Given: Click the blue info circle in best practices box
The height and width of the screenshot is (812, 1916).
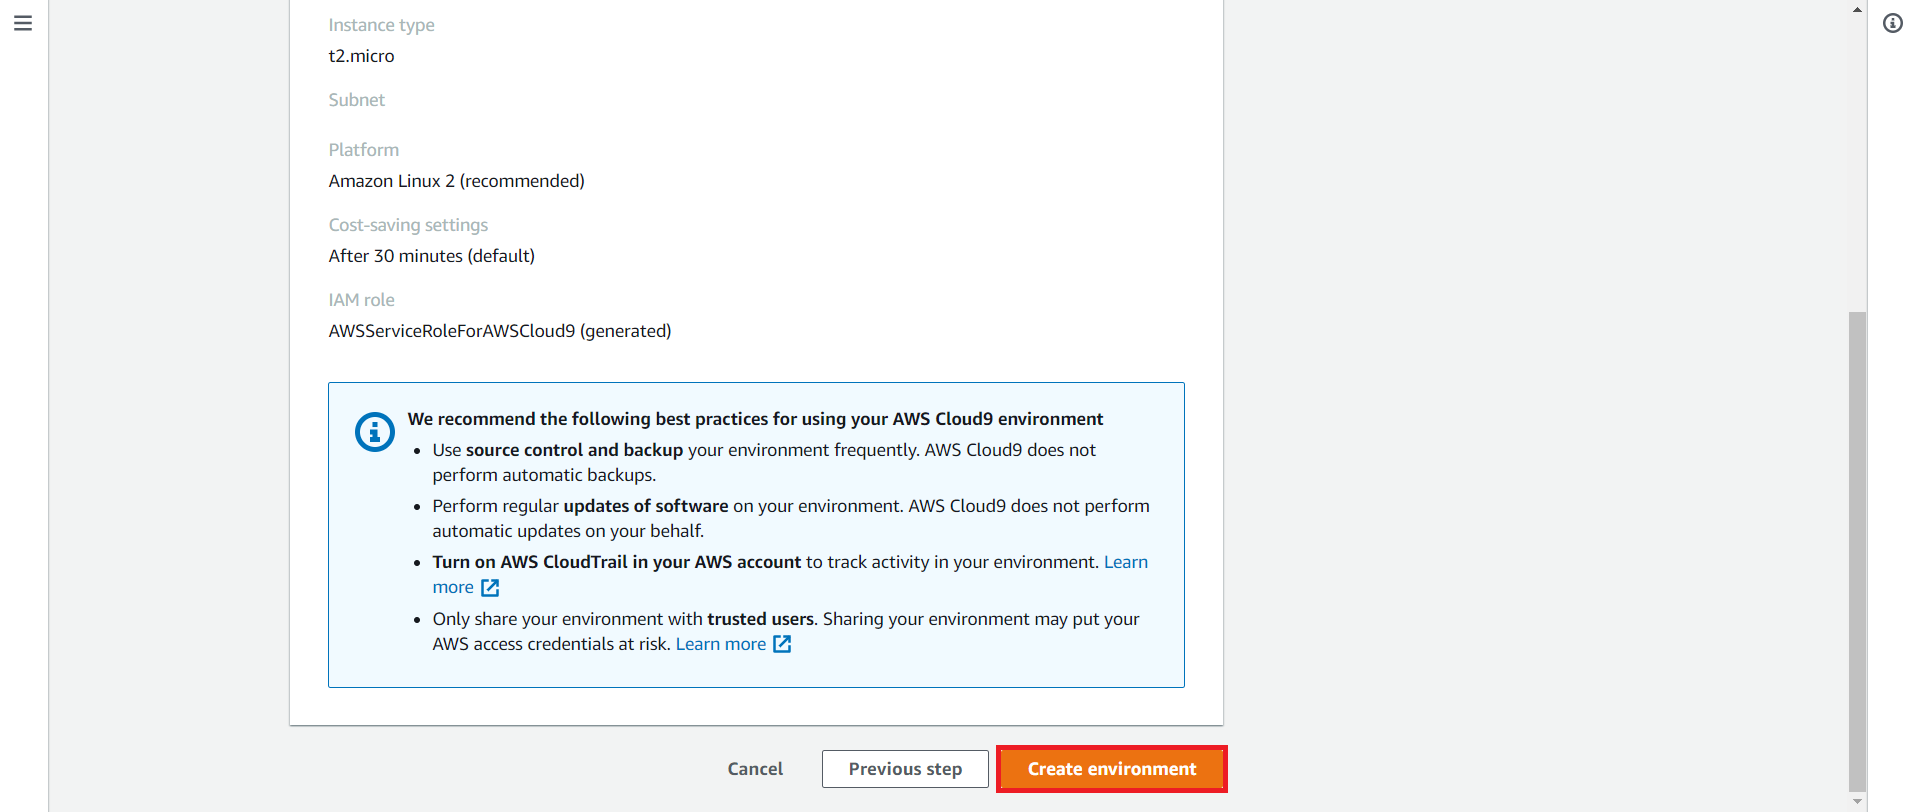Looking at the screenshot, I should pyautogui.click(x=375, y=432).
